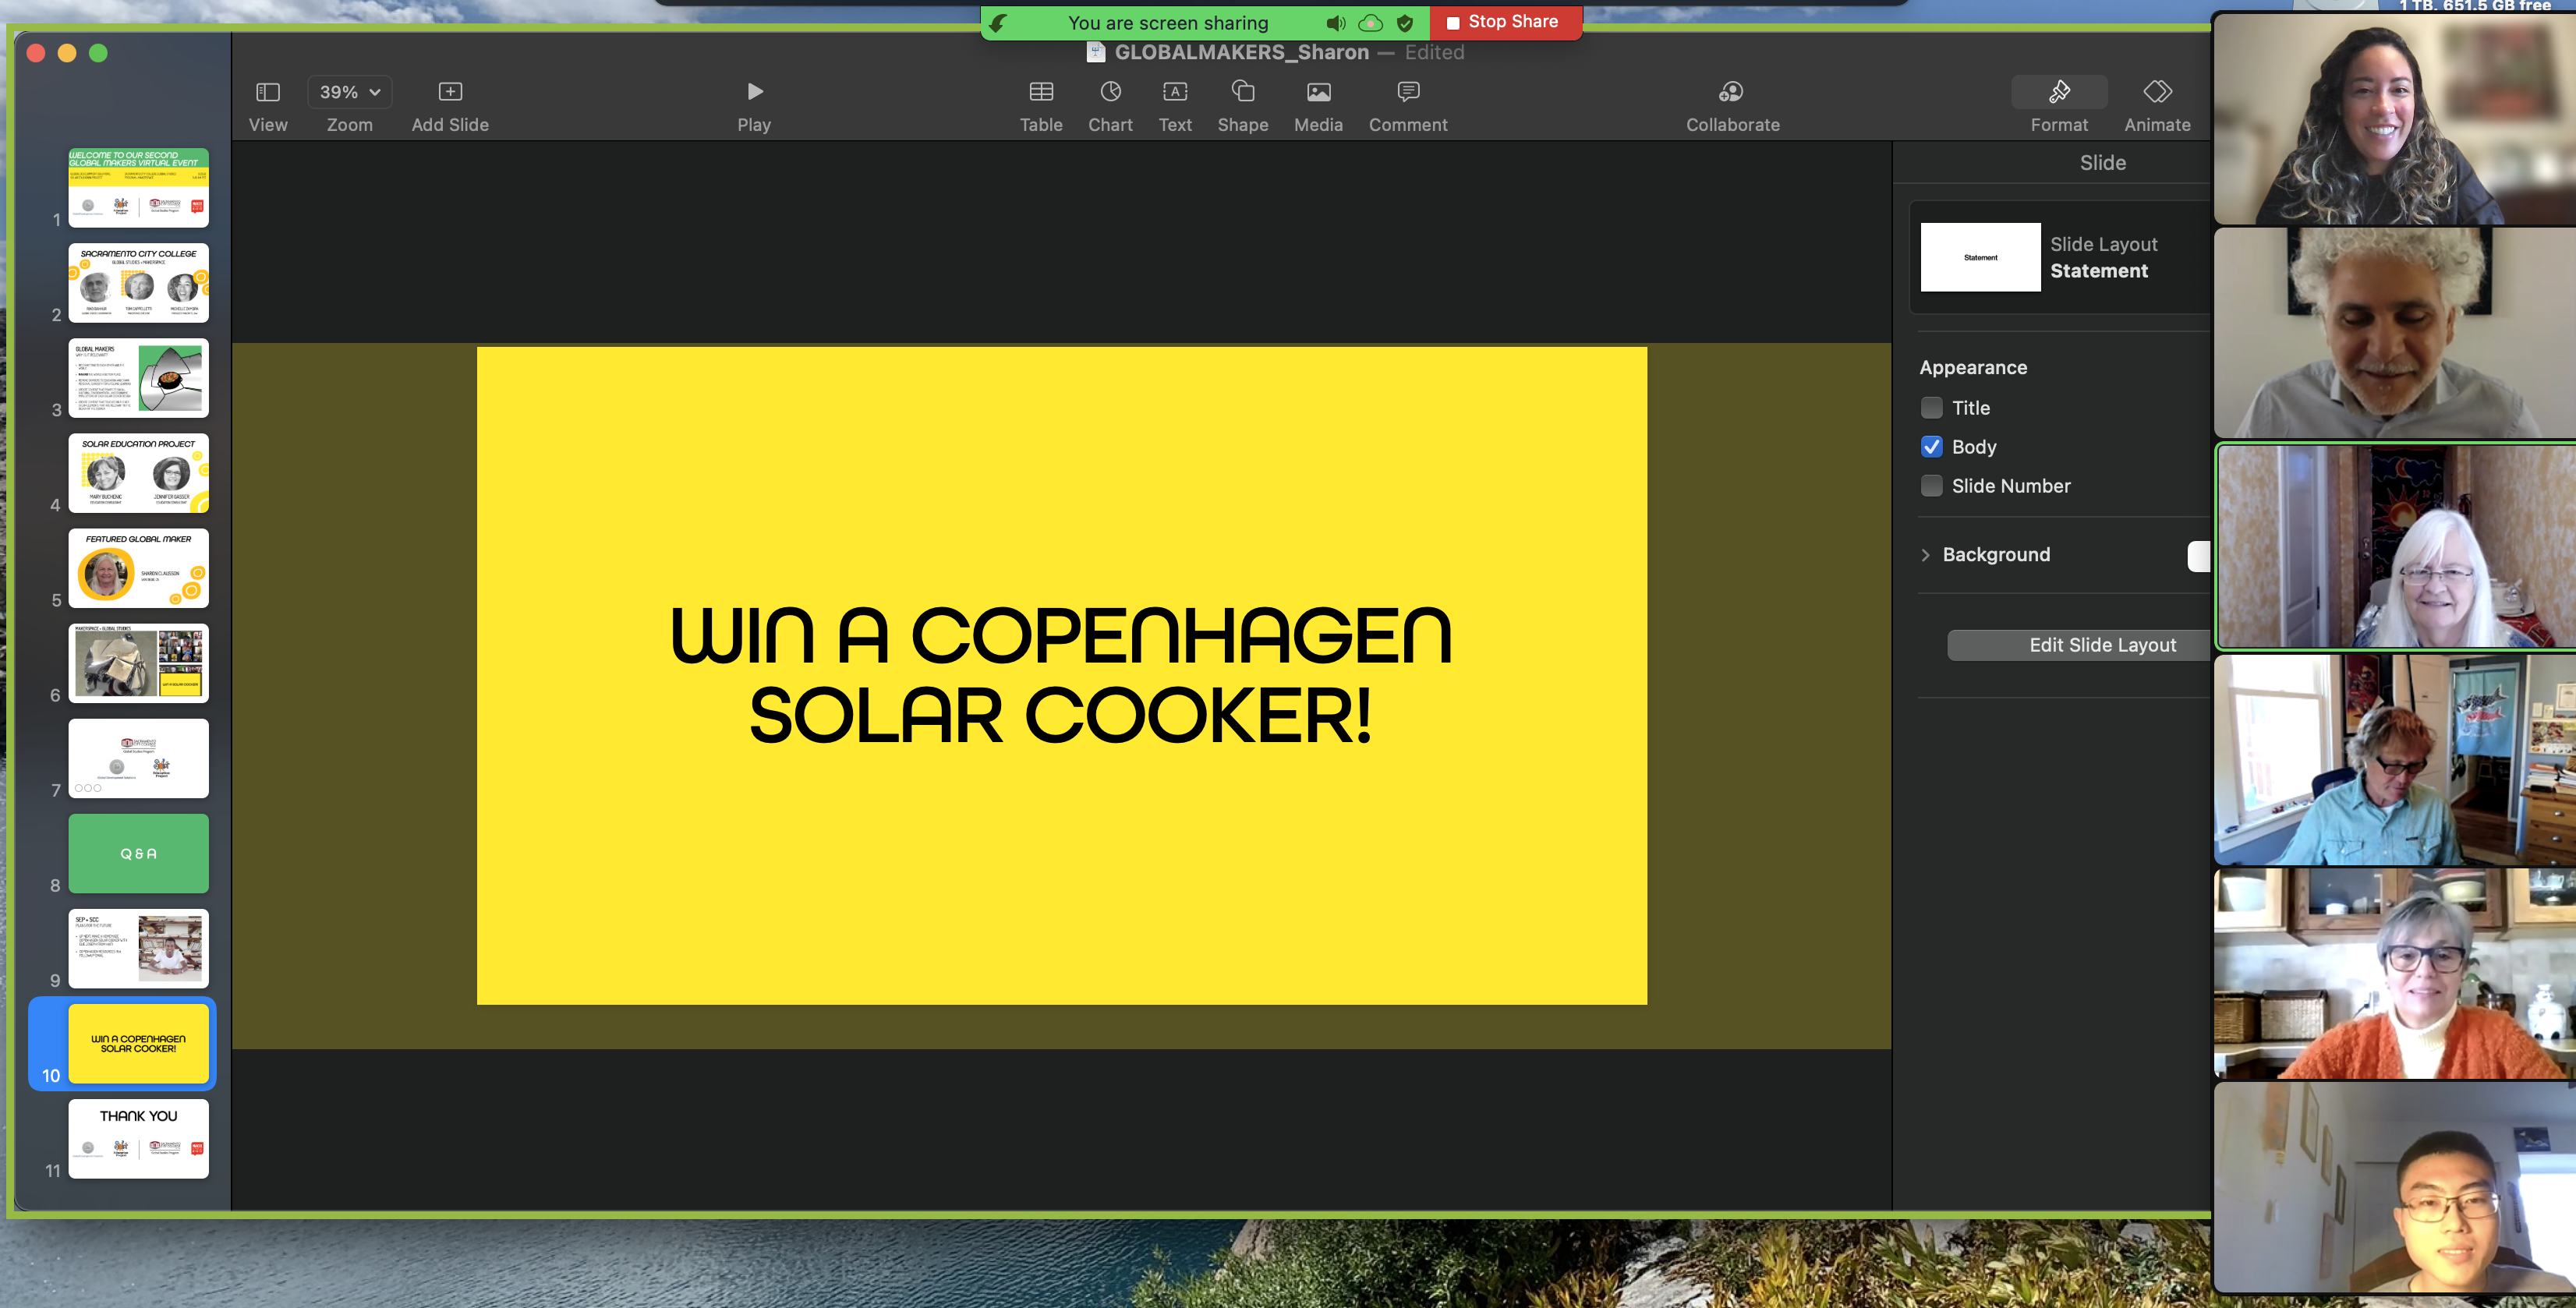Image resolution: width=2576 pixels, height=1308 pixels.
Task: Expand the Background section
Action: click(1925, 555)
